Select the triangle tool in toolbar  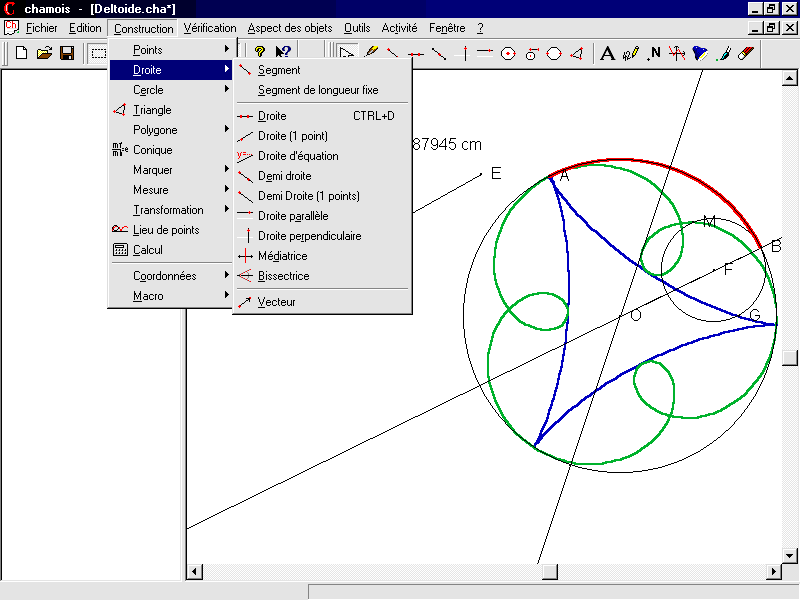coord(577,53)
